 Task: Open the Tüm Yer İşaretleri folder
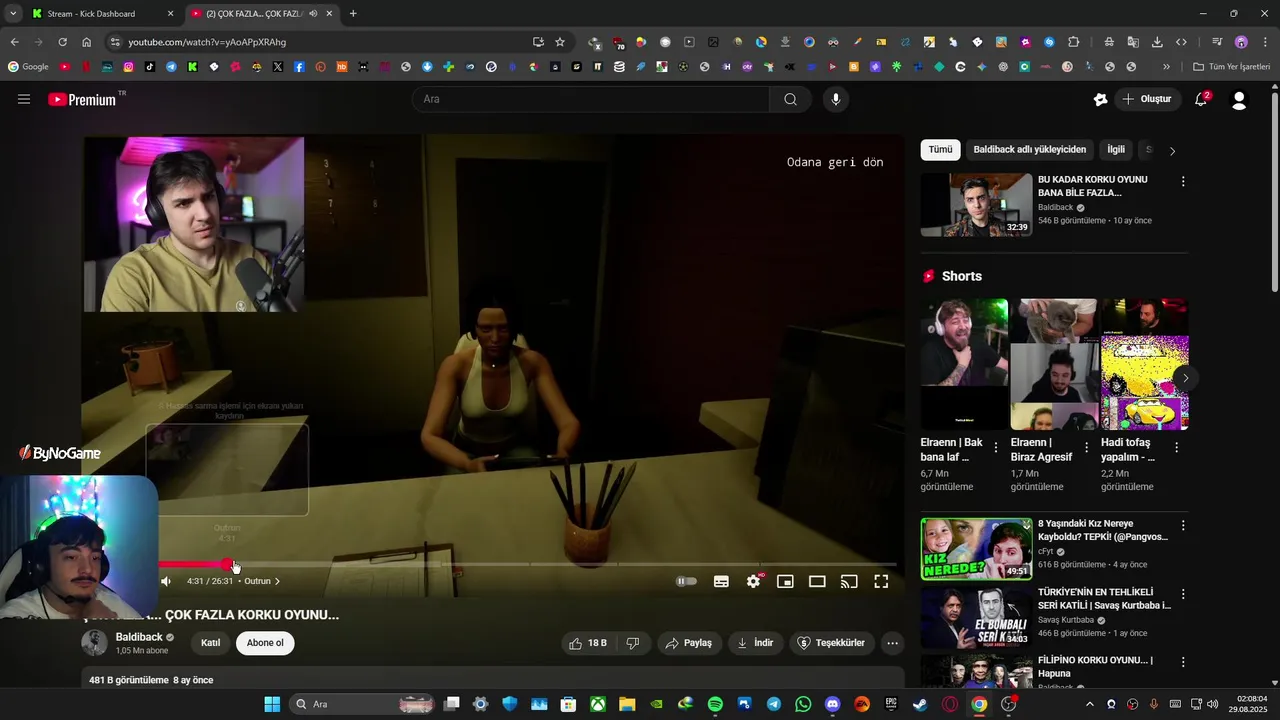1232,67
